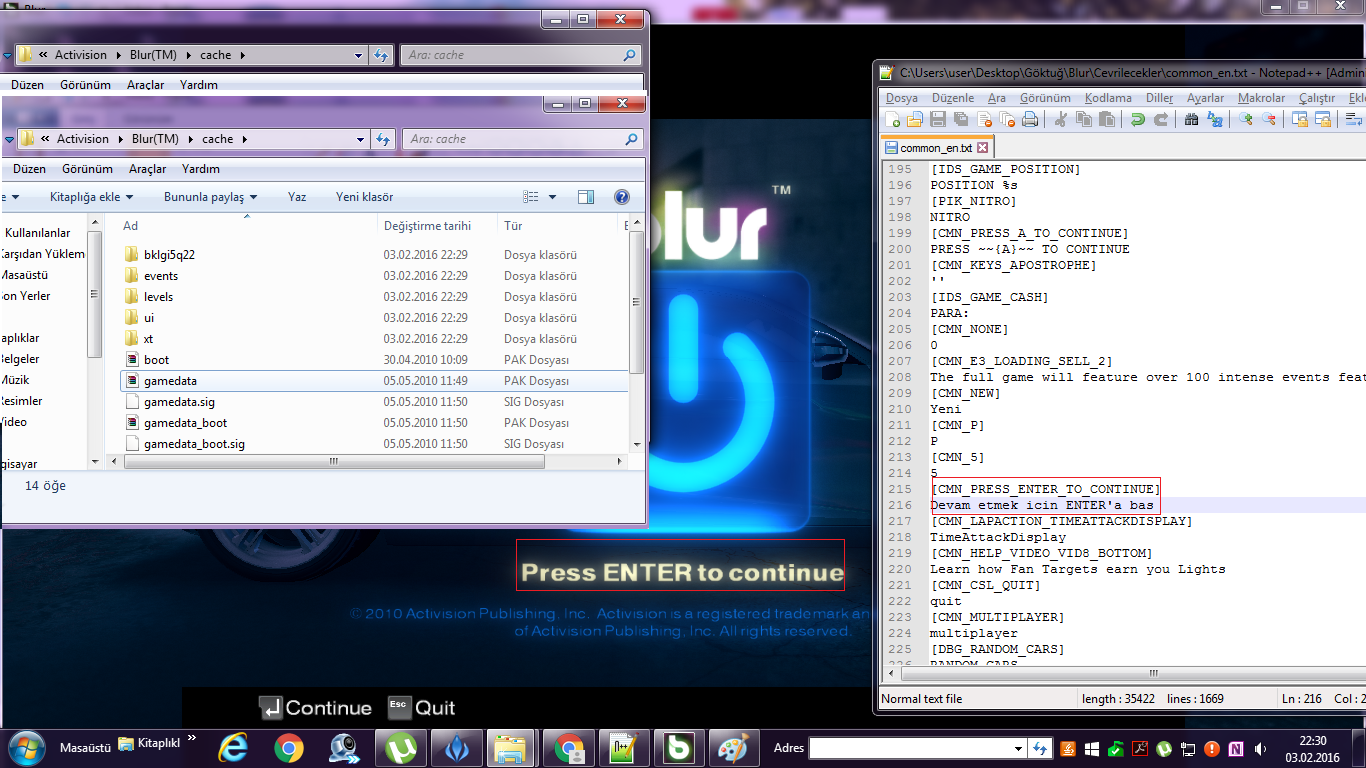Select the common_en.txt document tab
Viewport: 1366px width, 768px height.
pos(936,147)
